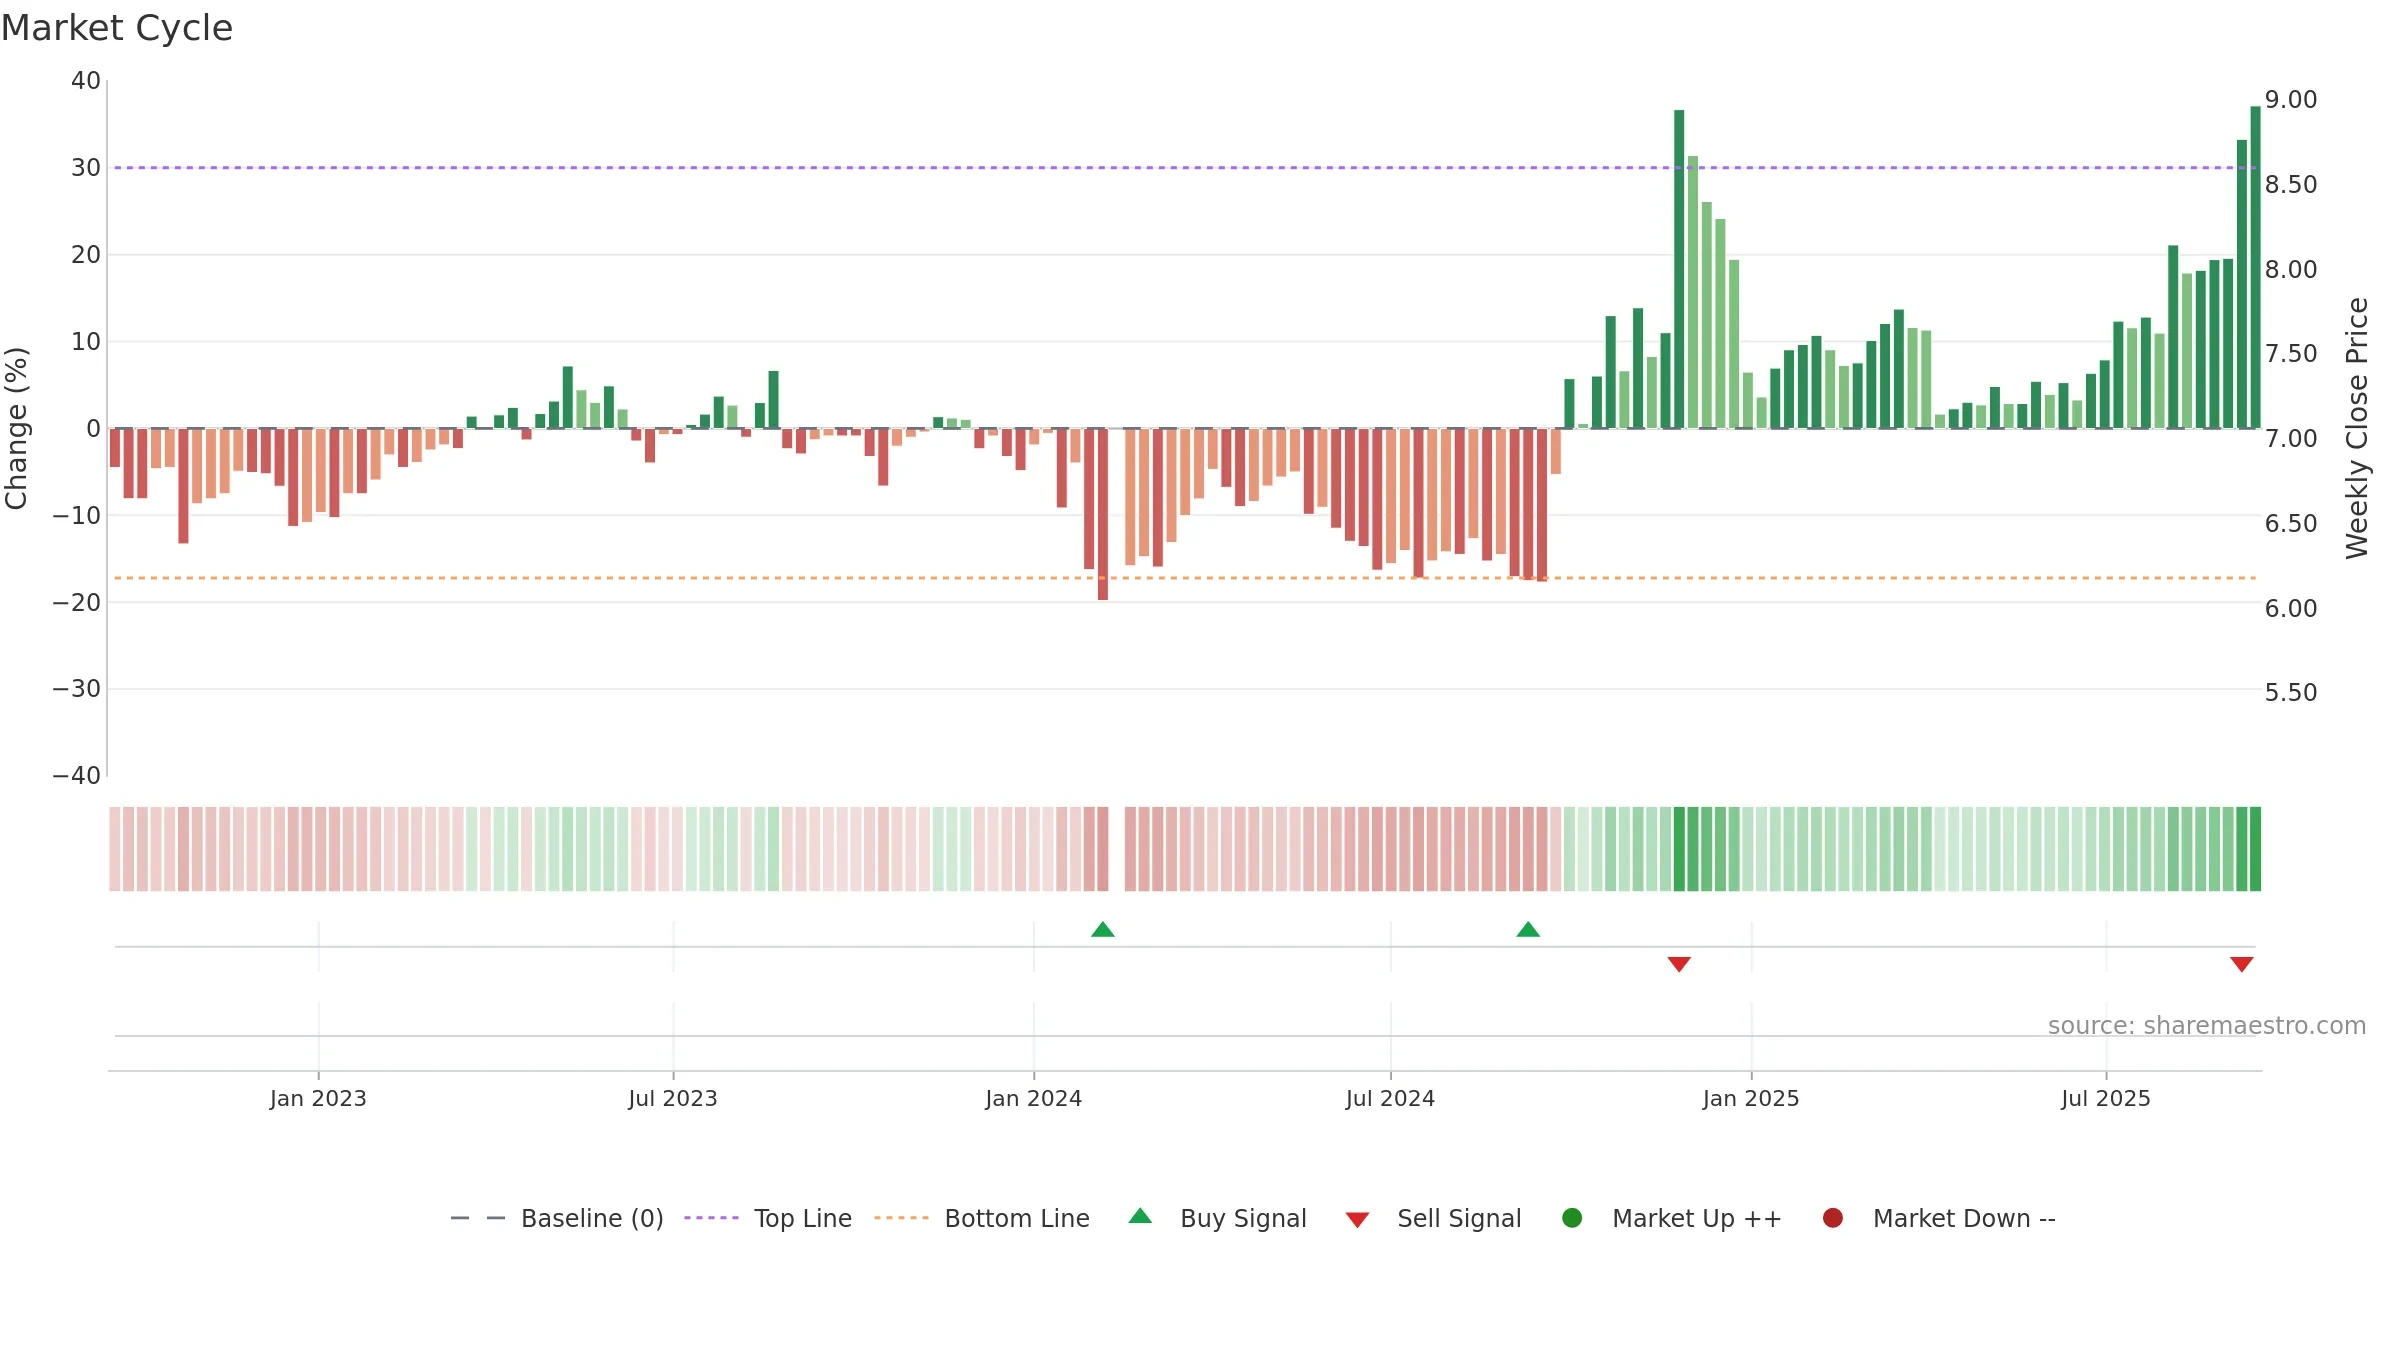Click the purple dotted Top Line legend sample
The width and height of the screenshot is (2400, 1350).
[711, 1218]
